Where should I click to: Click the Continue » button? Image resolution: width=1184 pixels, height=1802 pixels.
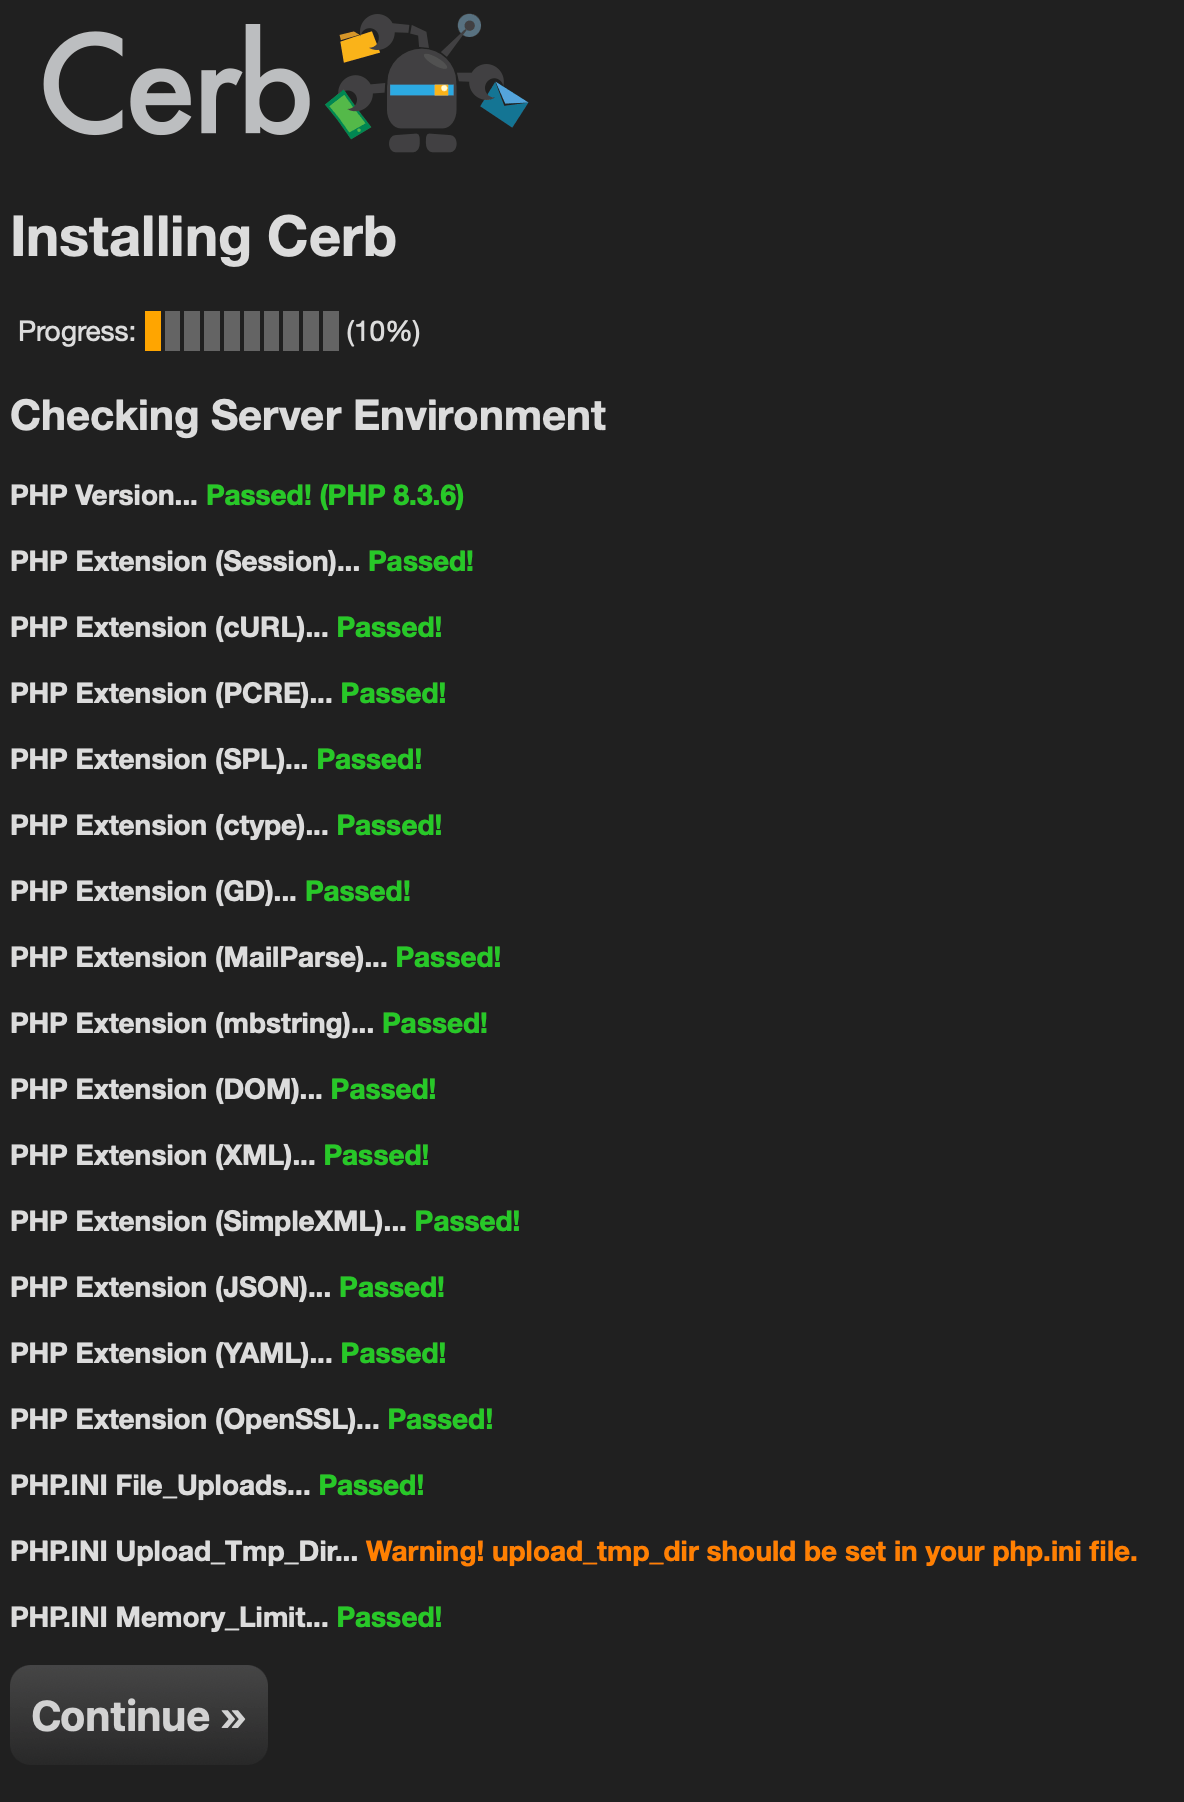(x=139, y=1715)
